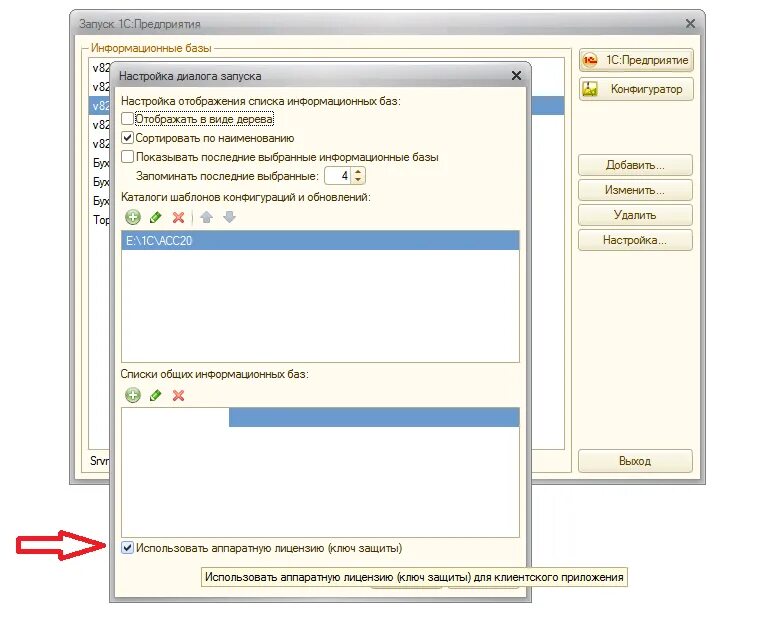Click the 'Изменить...' button
782x635 pixels.
635,190
